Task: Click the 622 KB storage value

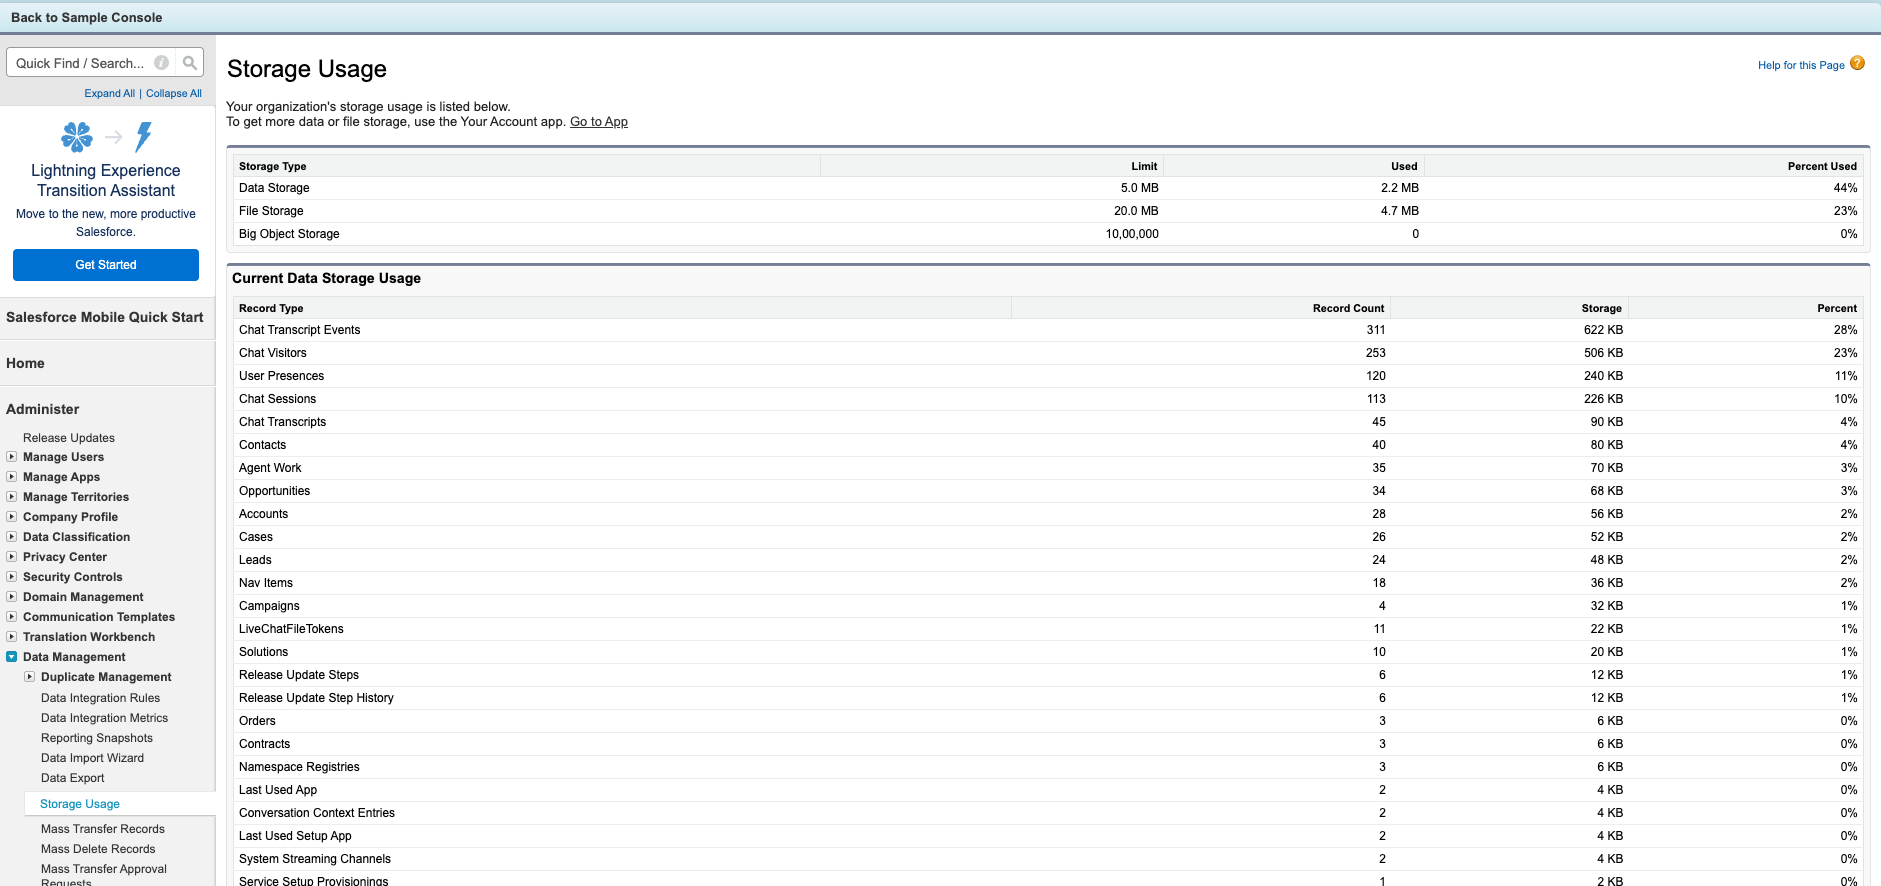Action: click(1603, 330)
